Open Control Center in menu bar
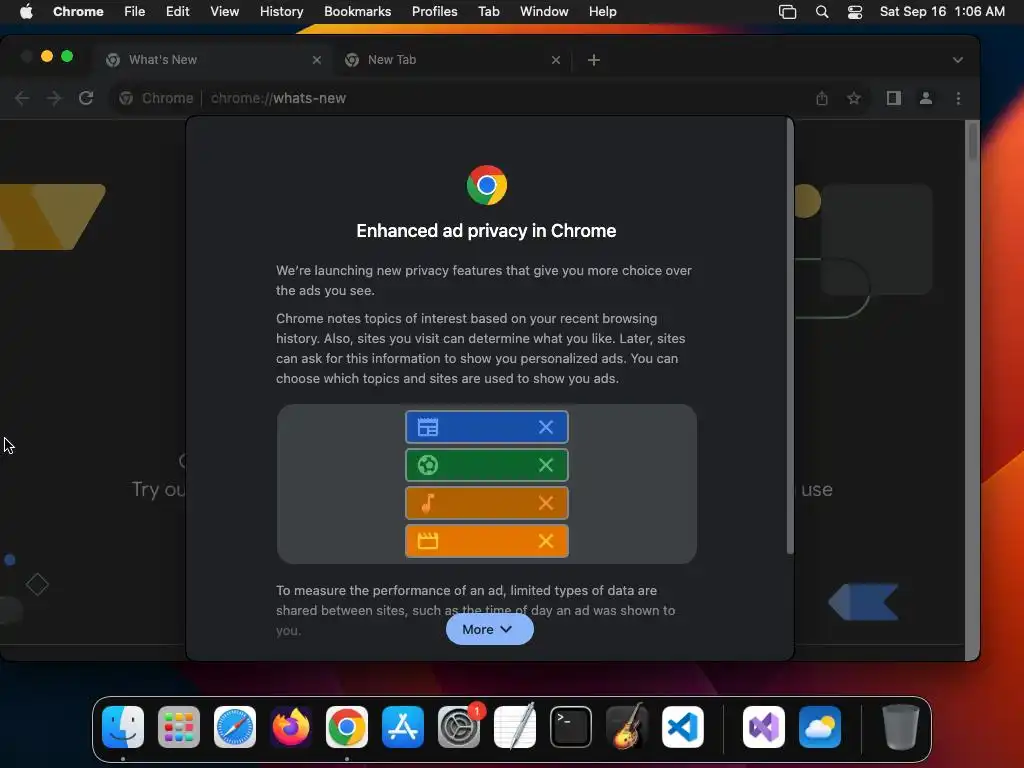Screen dimensions: 1024x768 click(855, 12)
